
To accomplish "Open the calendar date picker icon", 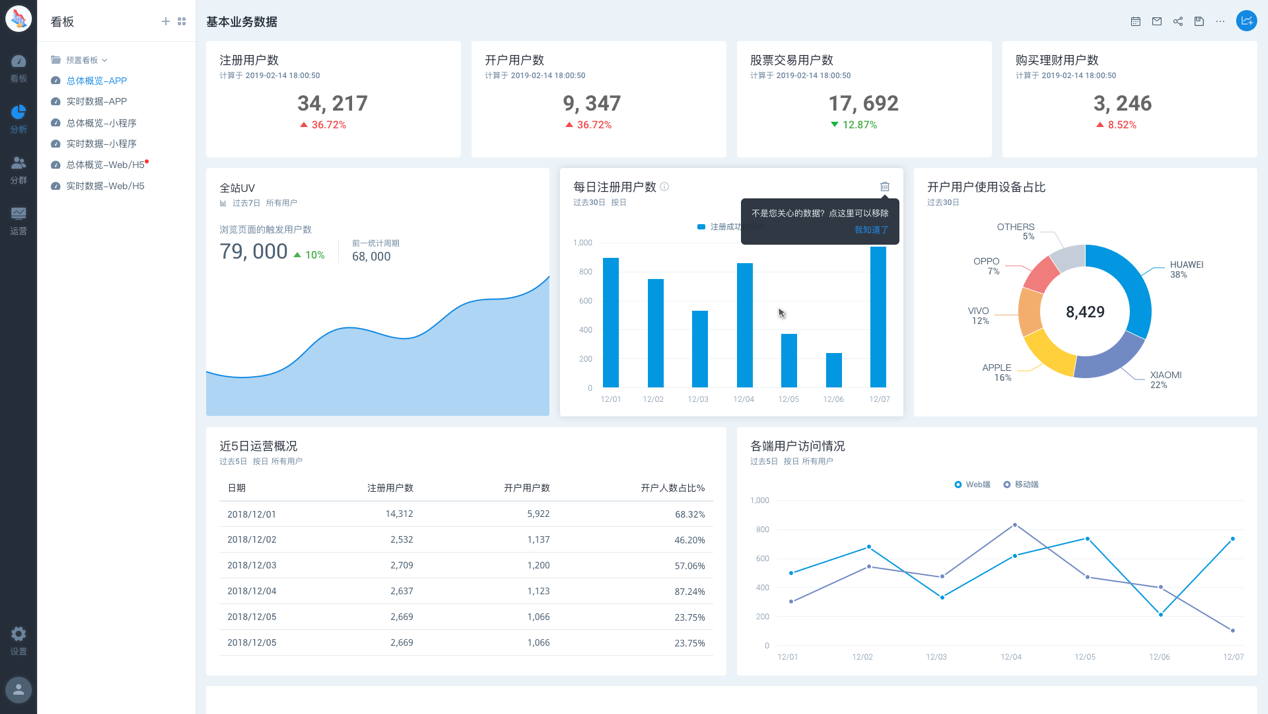I will coord(1135,21).
